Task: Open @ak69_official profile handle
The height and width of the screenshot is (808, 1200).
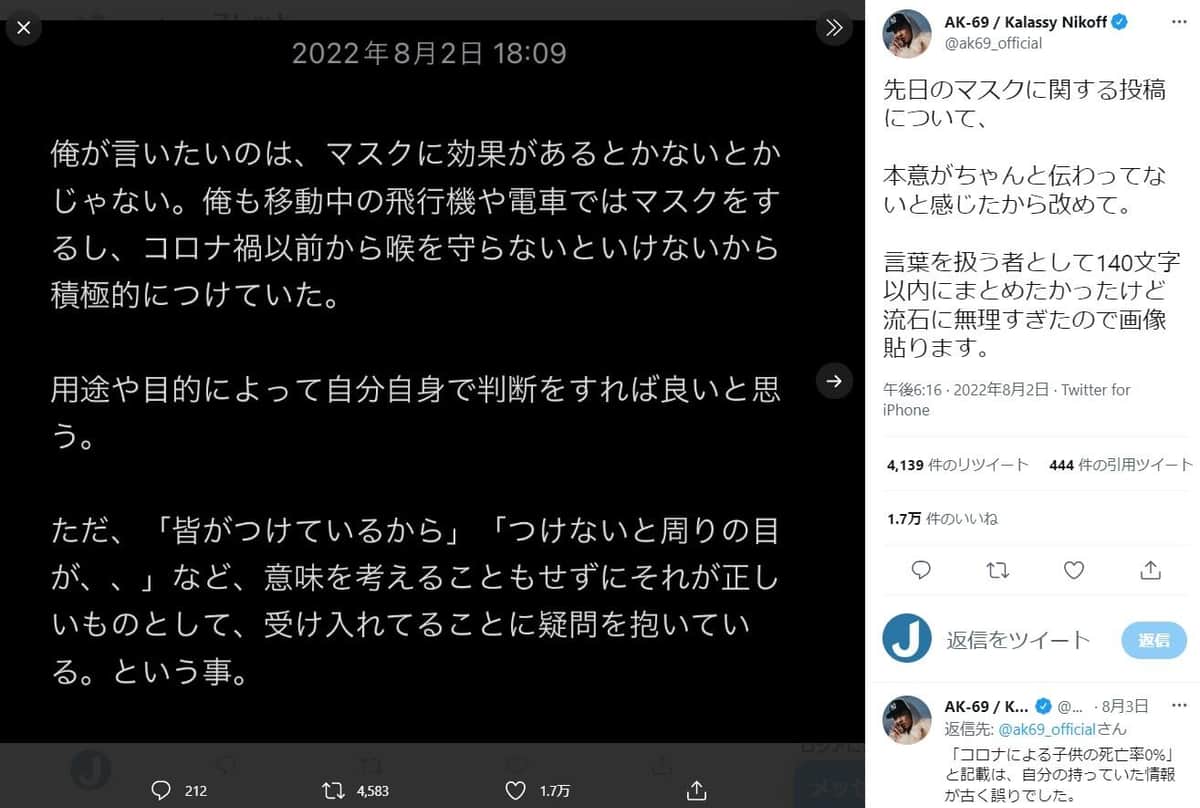Action: [x=993, y=43]
